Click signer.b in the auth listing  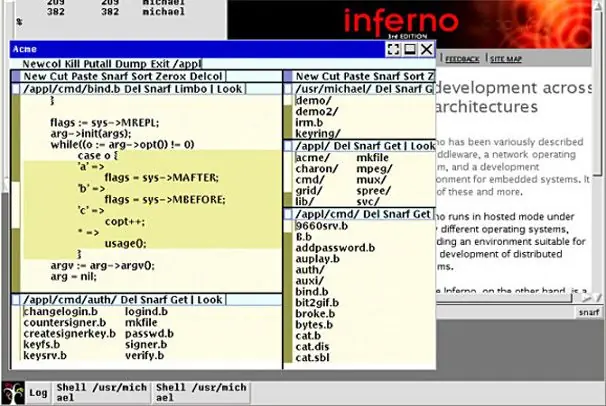point(146,344)
